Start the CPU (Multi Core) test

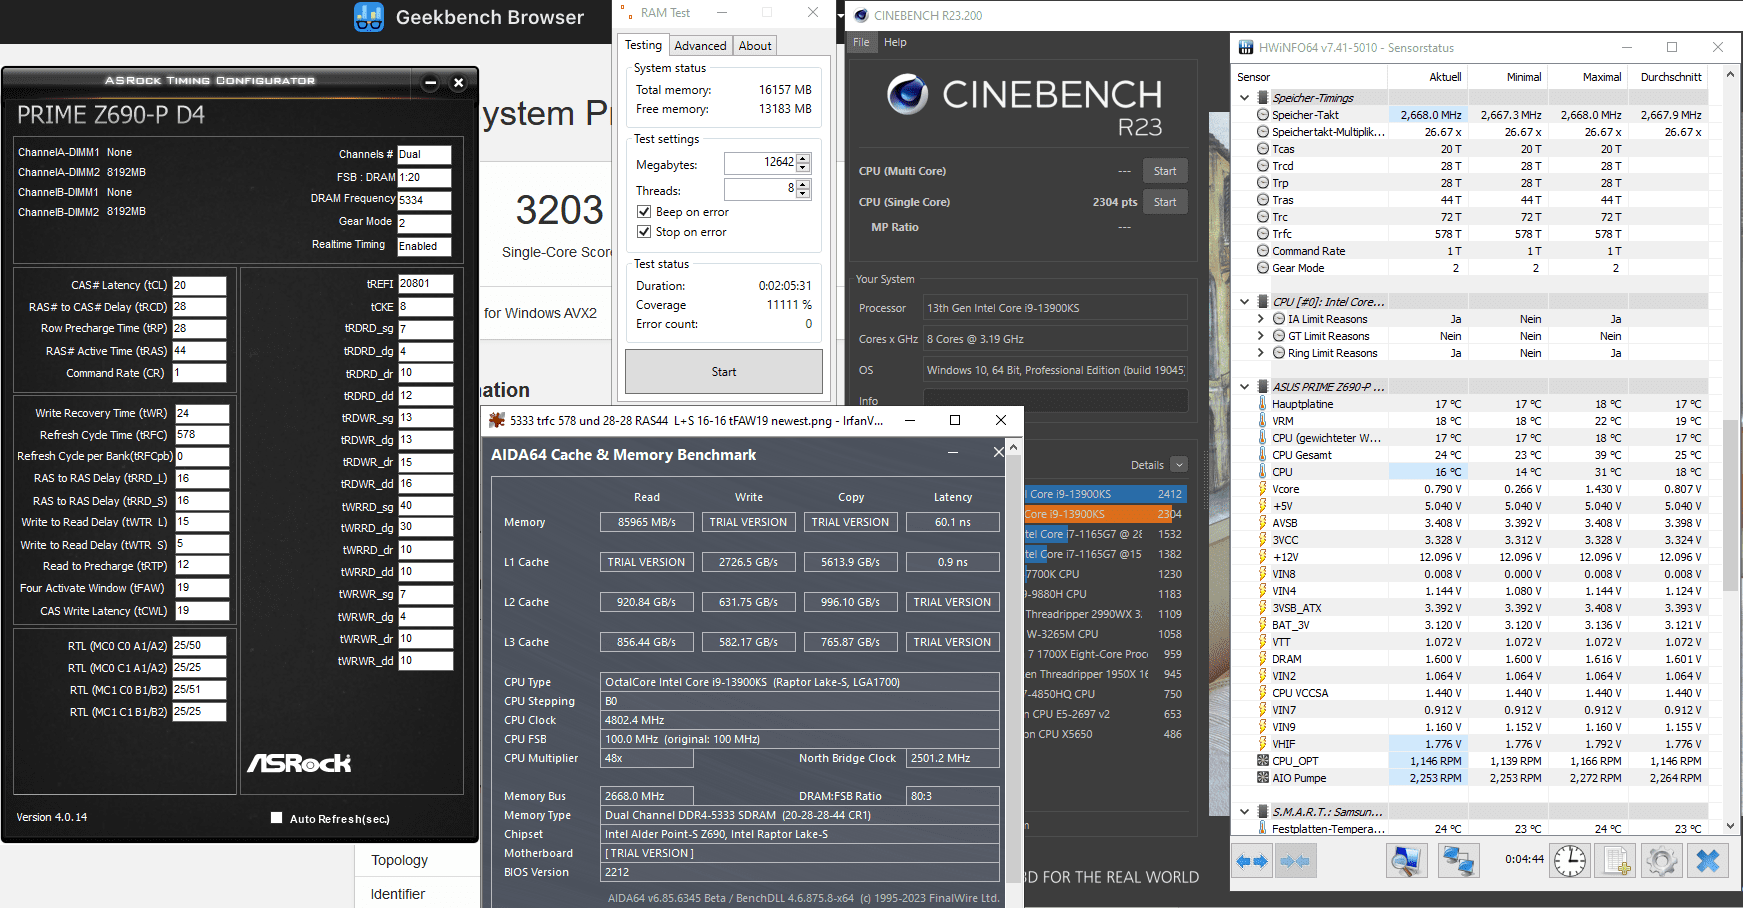[1165, 171]
